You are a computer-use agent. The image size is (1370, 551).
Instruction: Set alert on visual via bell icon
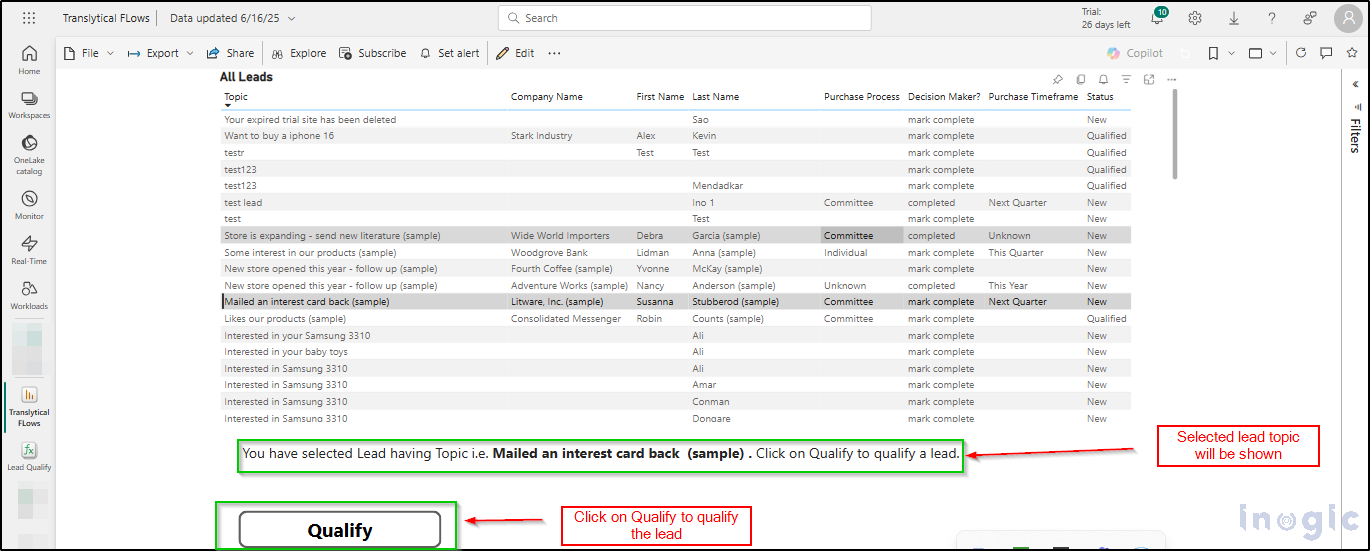point(1103,79)
